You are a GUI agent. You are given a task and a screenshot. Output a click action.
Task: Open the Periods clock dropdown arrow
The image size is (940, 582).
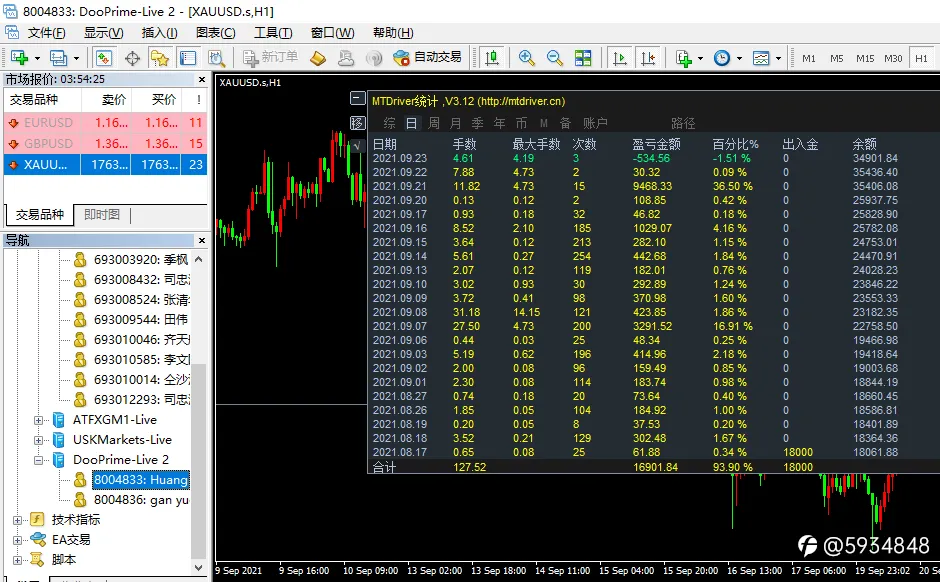coord(739,59)
